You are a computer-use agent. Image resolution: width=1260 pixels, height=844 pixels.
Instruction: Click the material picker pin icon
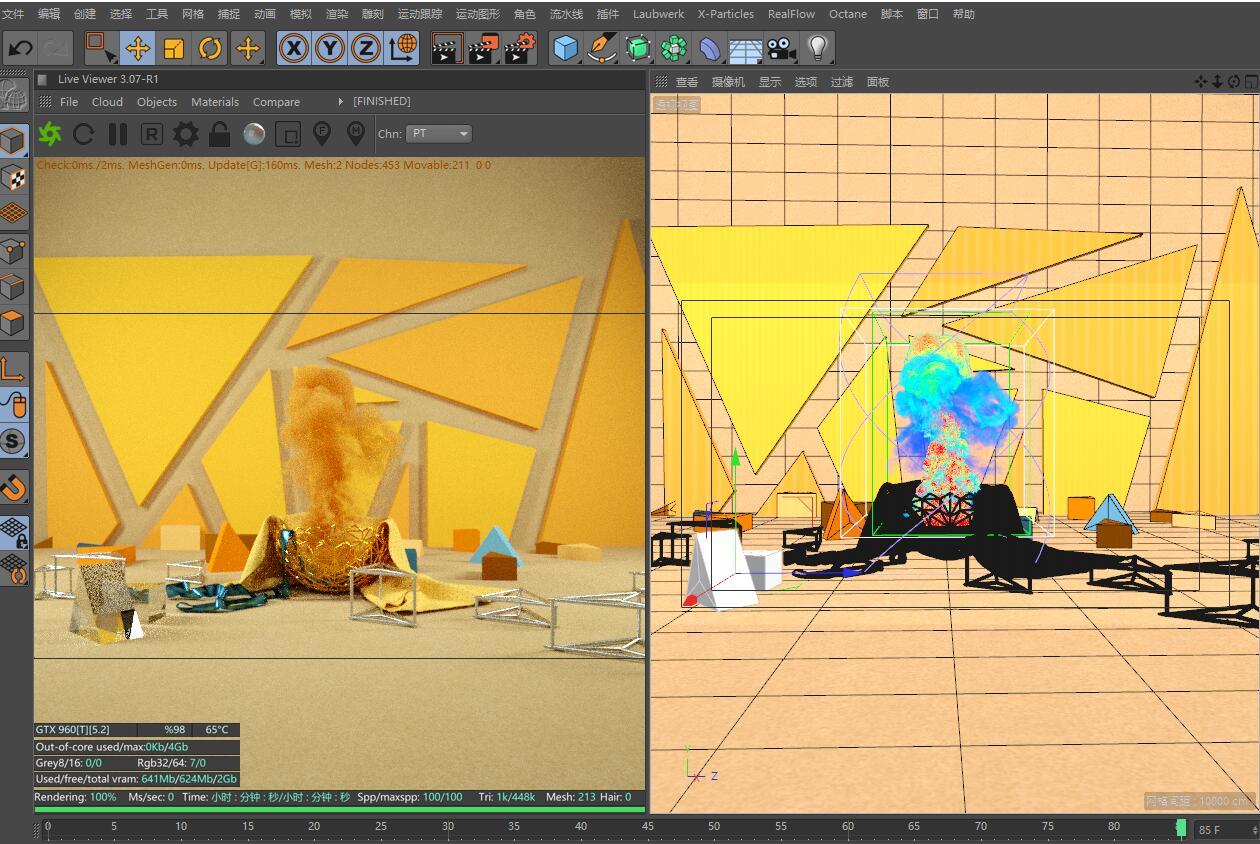tap(356, 133)
